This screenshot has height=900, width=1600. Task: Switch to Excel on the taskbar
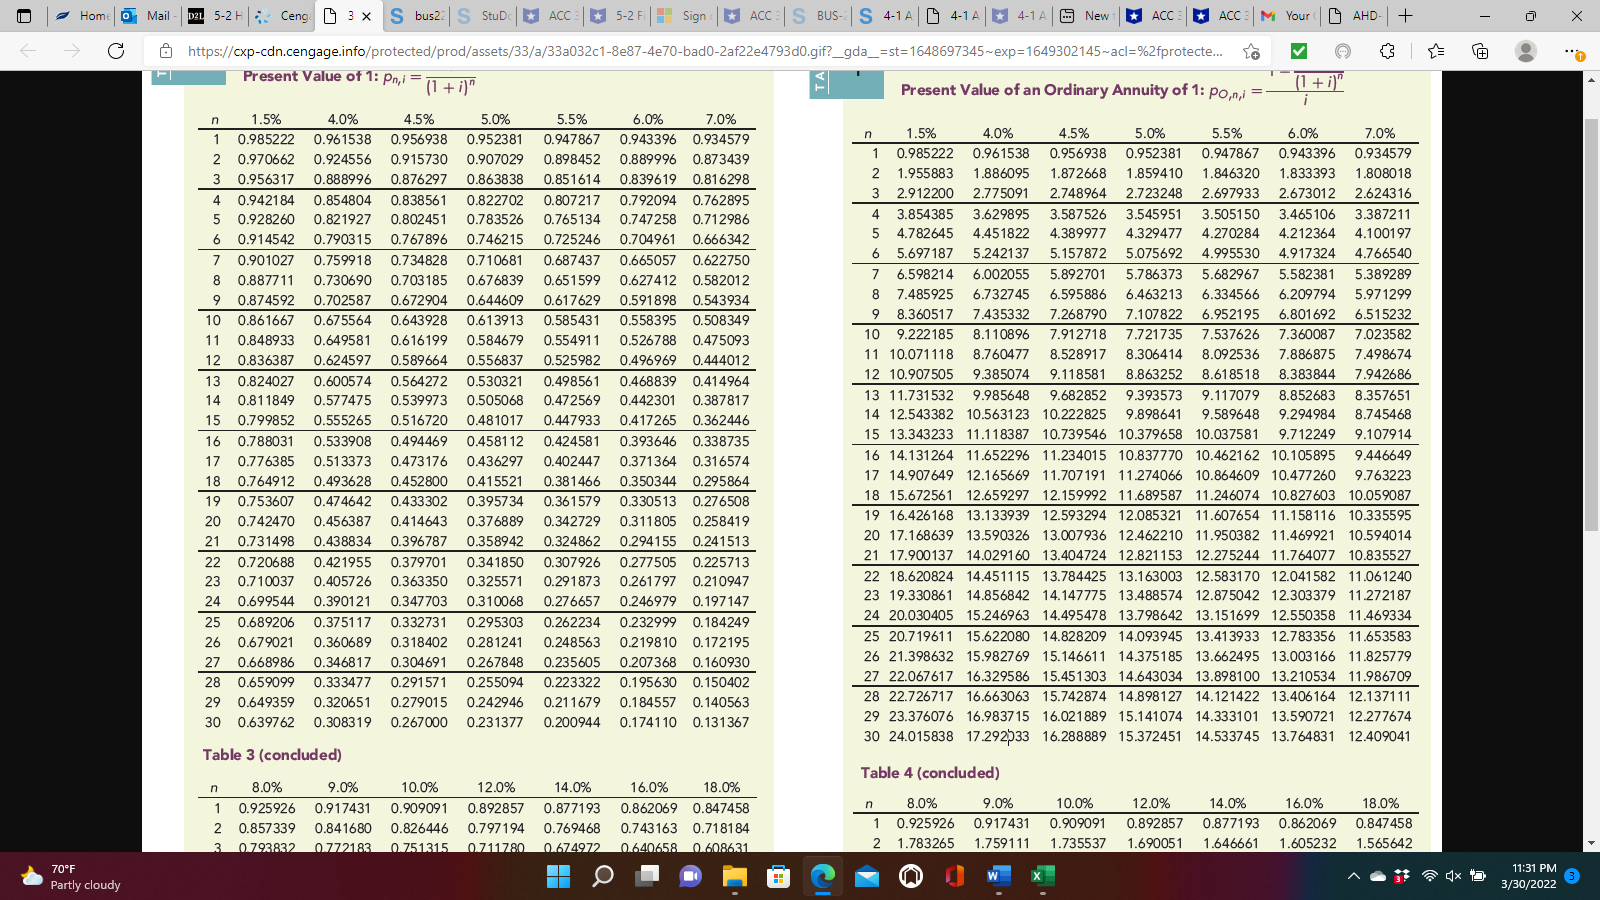(x=1042, y=876)
